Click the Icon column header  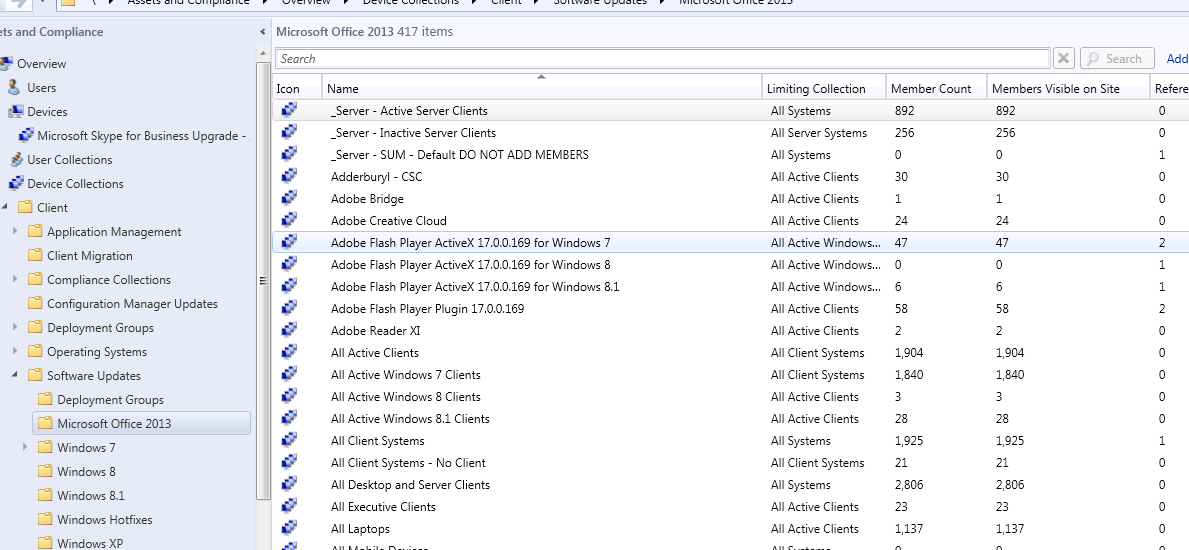(x=297, y=88)
